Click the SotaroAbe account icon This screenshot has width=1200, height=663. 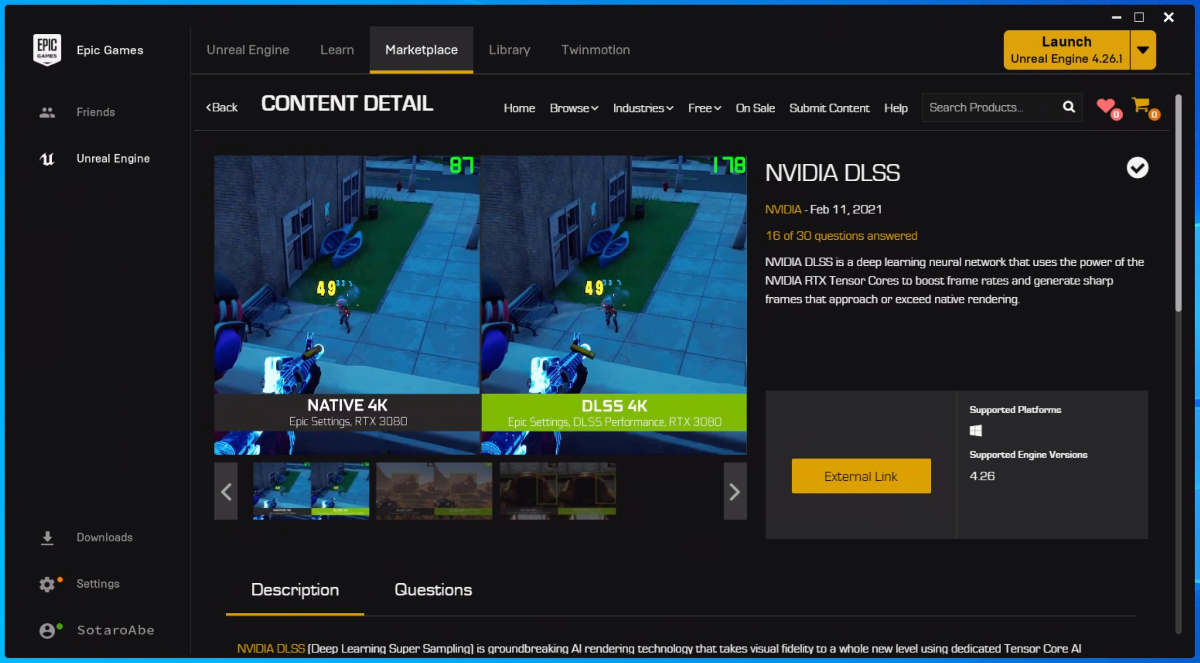click(x=47, y=630)
